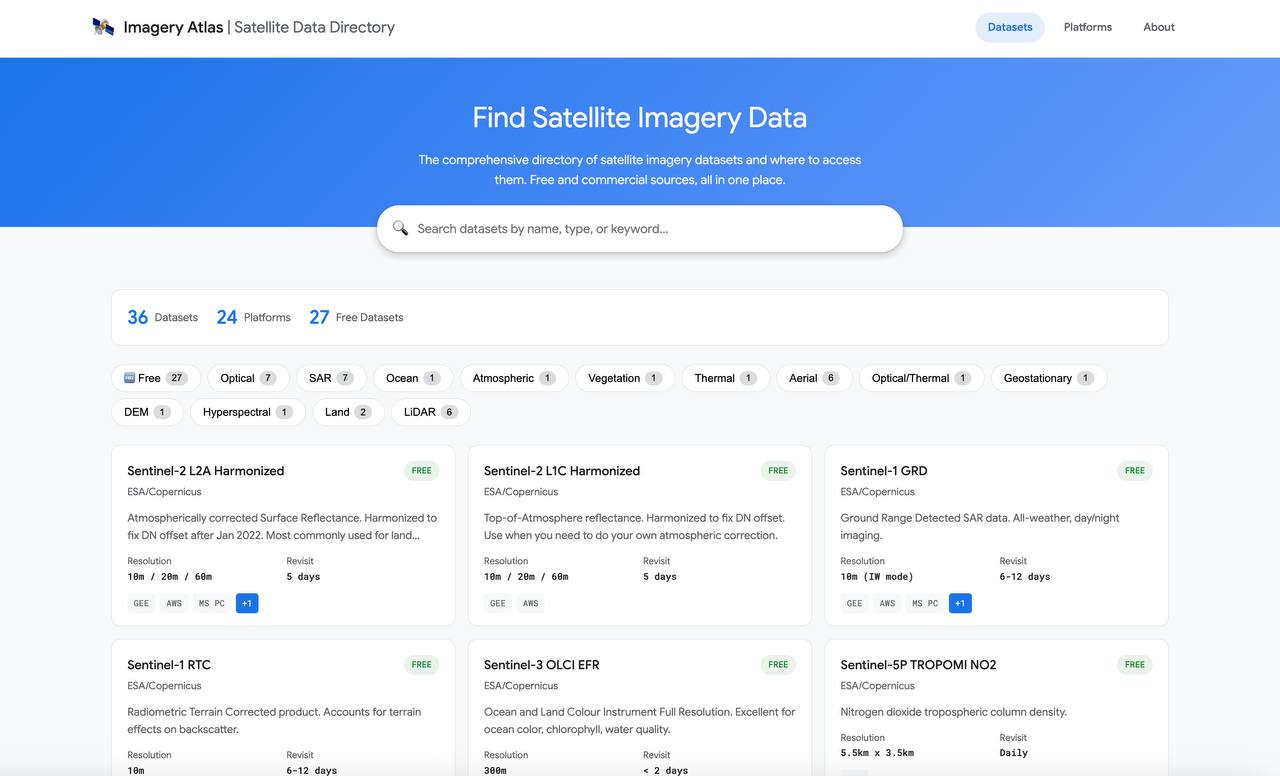1280x776 pixels.
Task: Enable the Hyperspectral filter
Action: [x=247, y=411]
